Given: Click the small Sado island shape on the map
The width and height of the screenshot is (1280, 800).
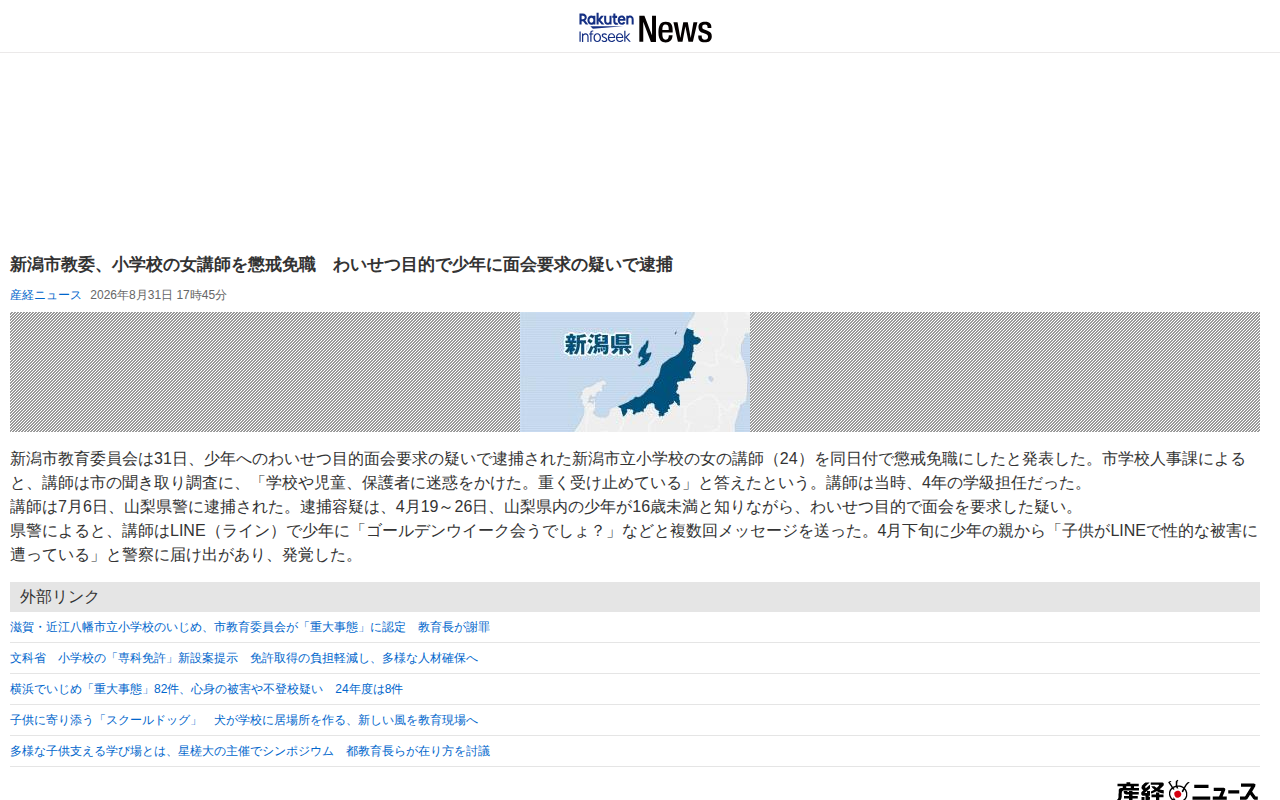Looking at the screenshot, I should (645, 353).
